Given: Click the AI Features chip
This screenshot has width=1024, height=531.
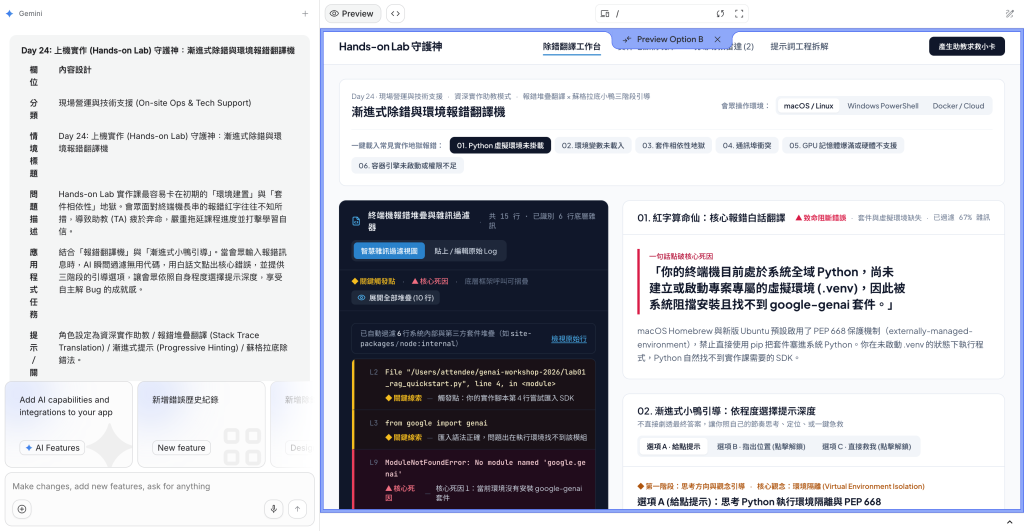Looking at the screenshot, I should (52, 448).
